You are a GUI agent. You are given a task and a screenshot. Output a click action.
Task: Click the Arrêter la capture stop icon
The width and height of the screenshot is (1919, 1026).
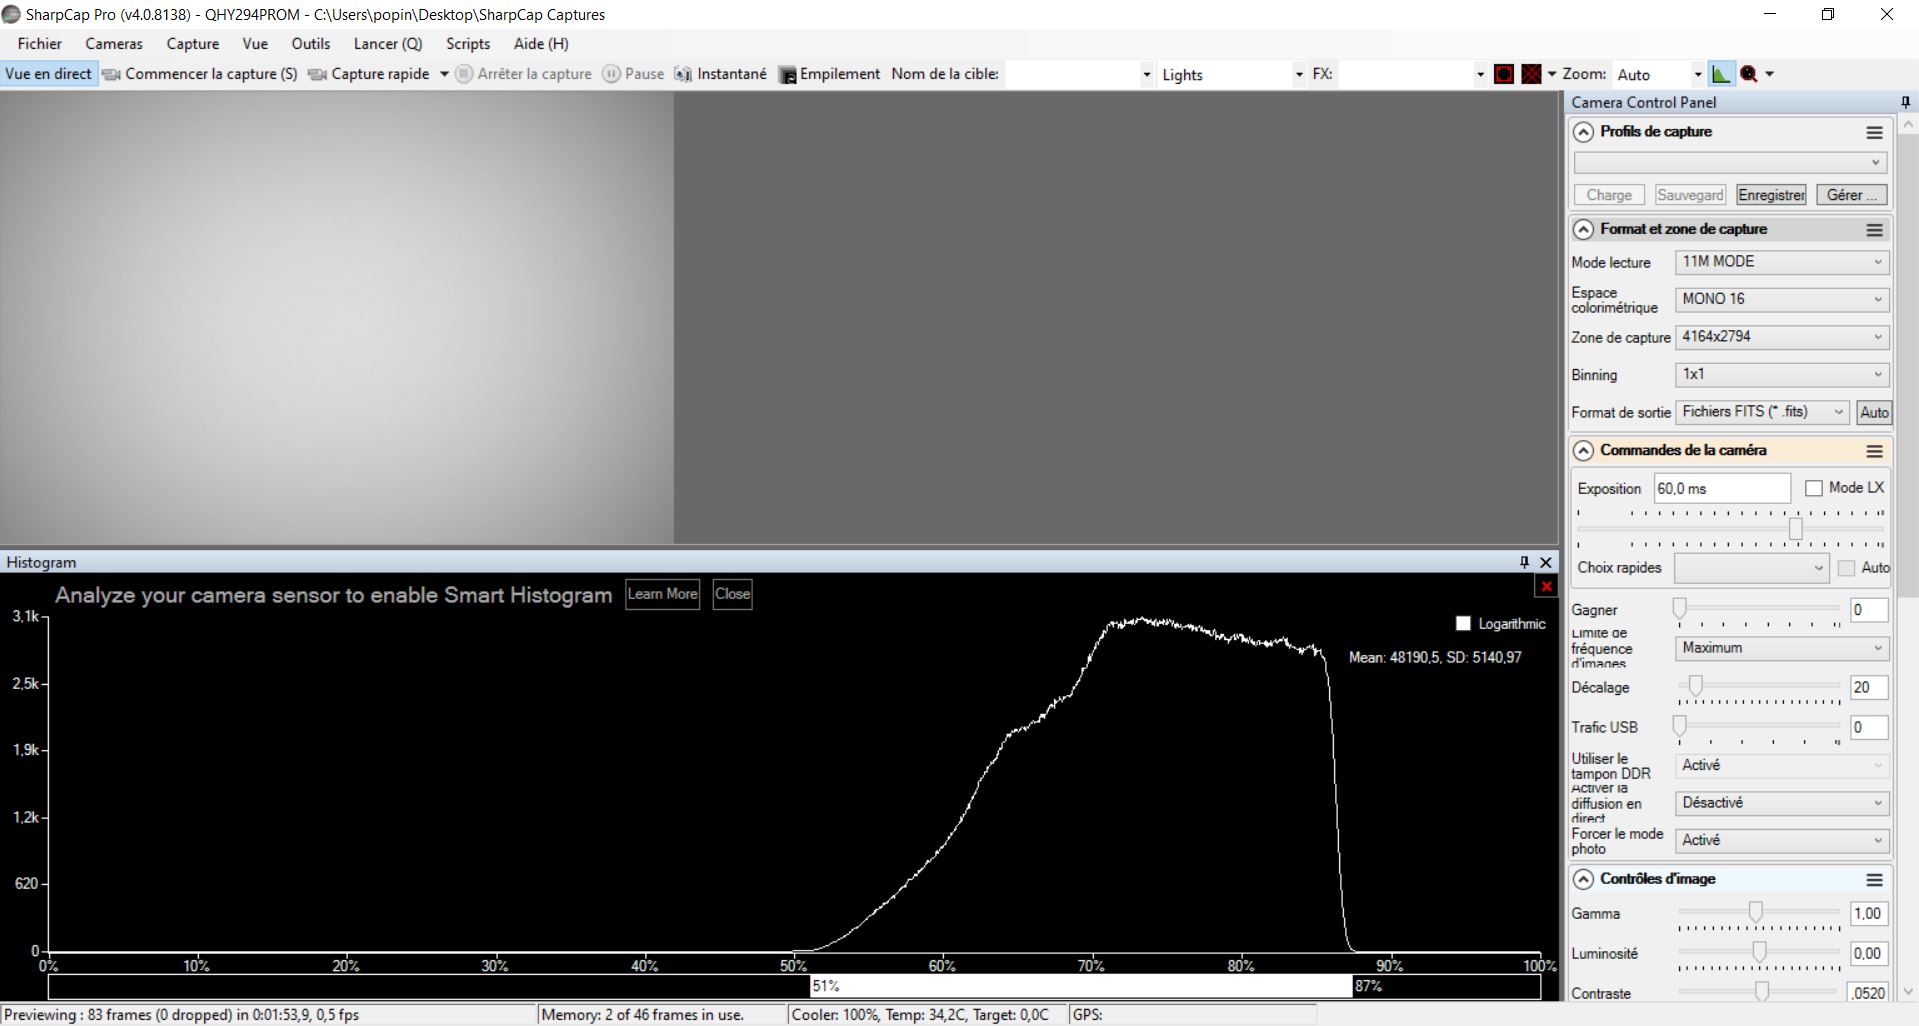[x=464, y=74]
